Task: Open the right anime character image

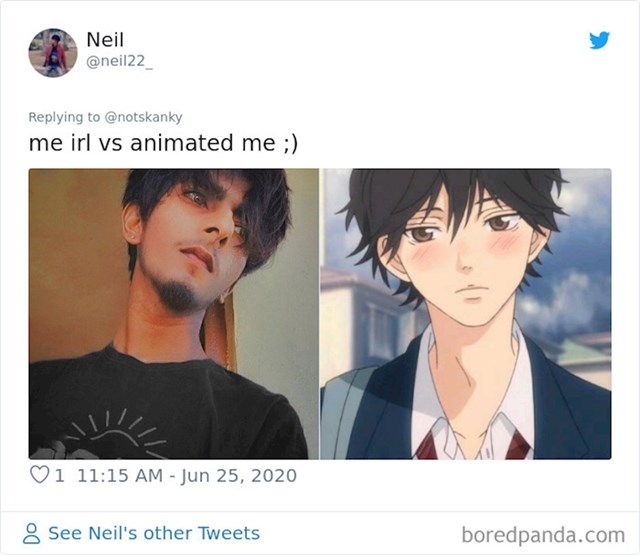Action: [x=466, y=314]
